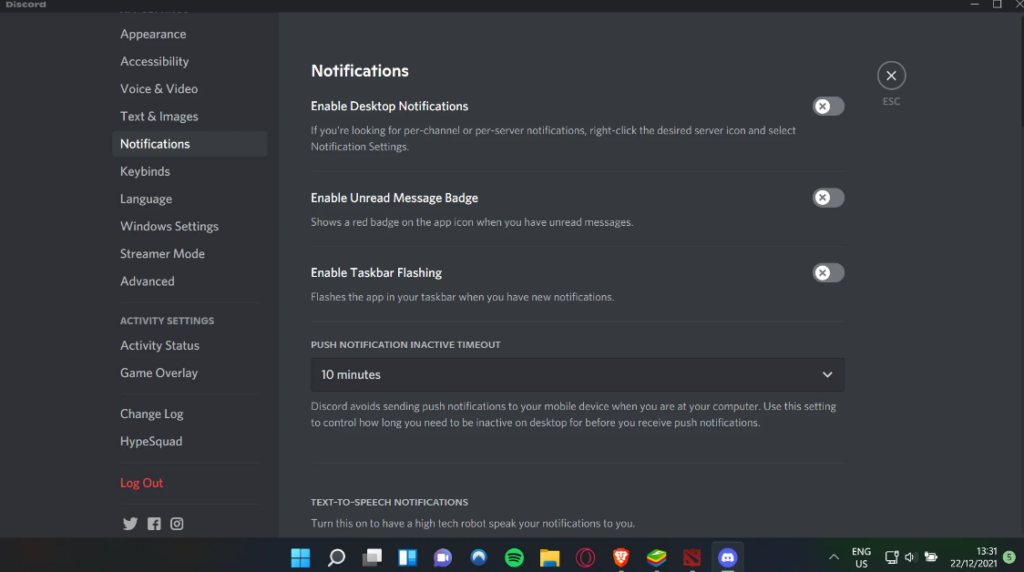Open Discord's Twitter page icon
1024x572 pixels.
click(130, 524)
